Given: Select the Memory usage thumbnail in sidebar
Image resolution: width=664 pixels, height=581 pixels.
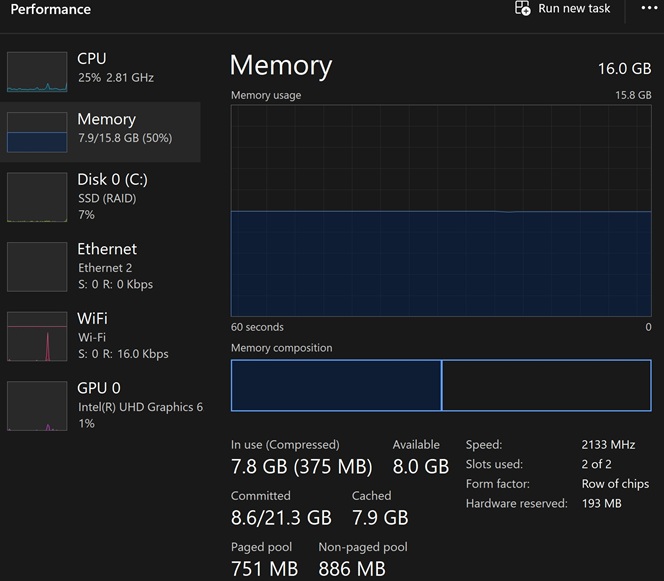Looking at the screenshot, I should click(x=37, y=132).
